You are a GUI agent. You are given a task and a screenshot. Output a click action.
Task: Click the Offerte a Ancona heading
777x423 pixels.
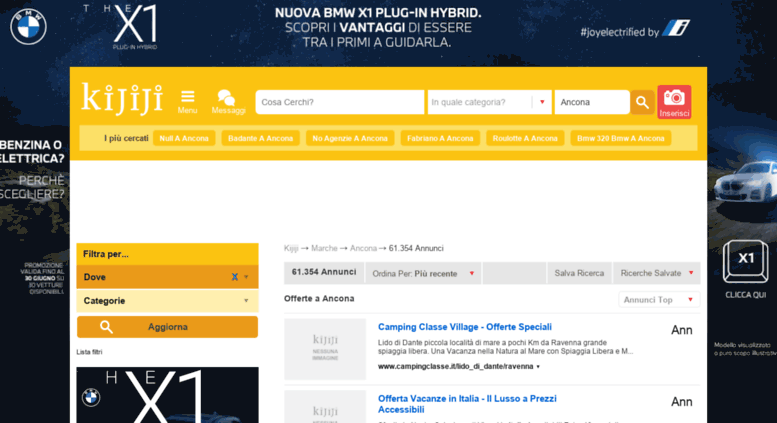coord(319,299)
